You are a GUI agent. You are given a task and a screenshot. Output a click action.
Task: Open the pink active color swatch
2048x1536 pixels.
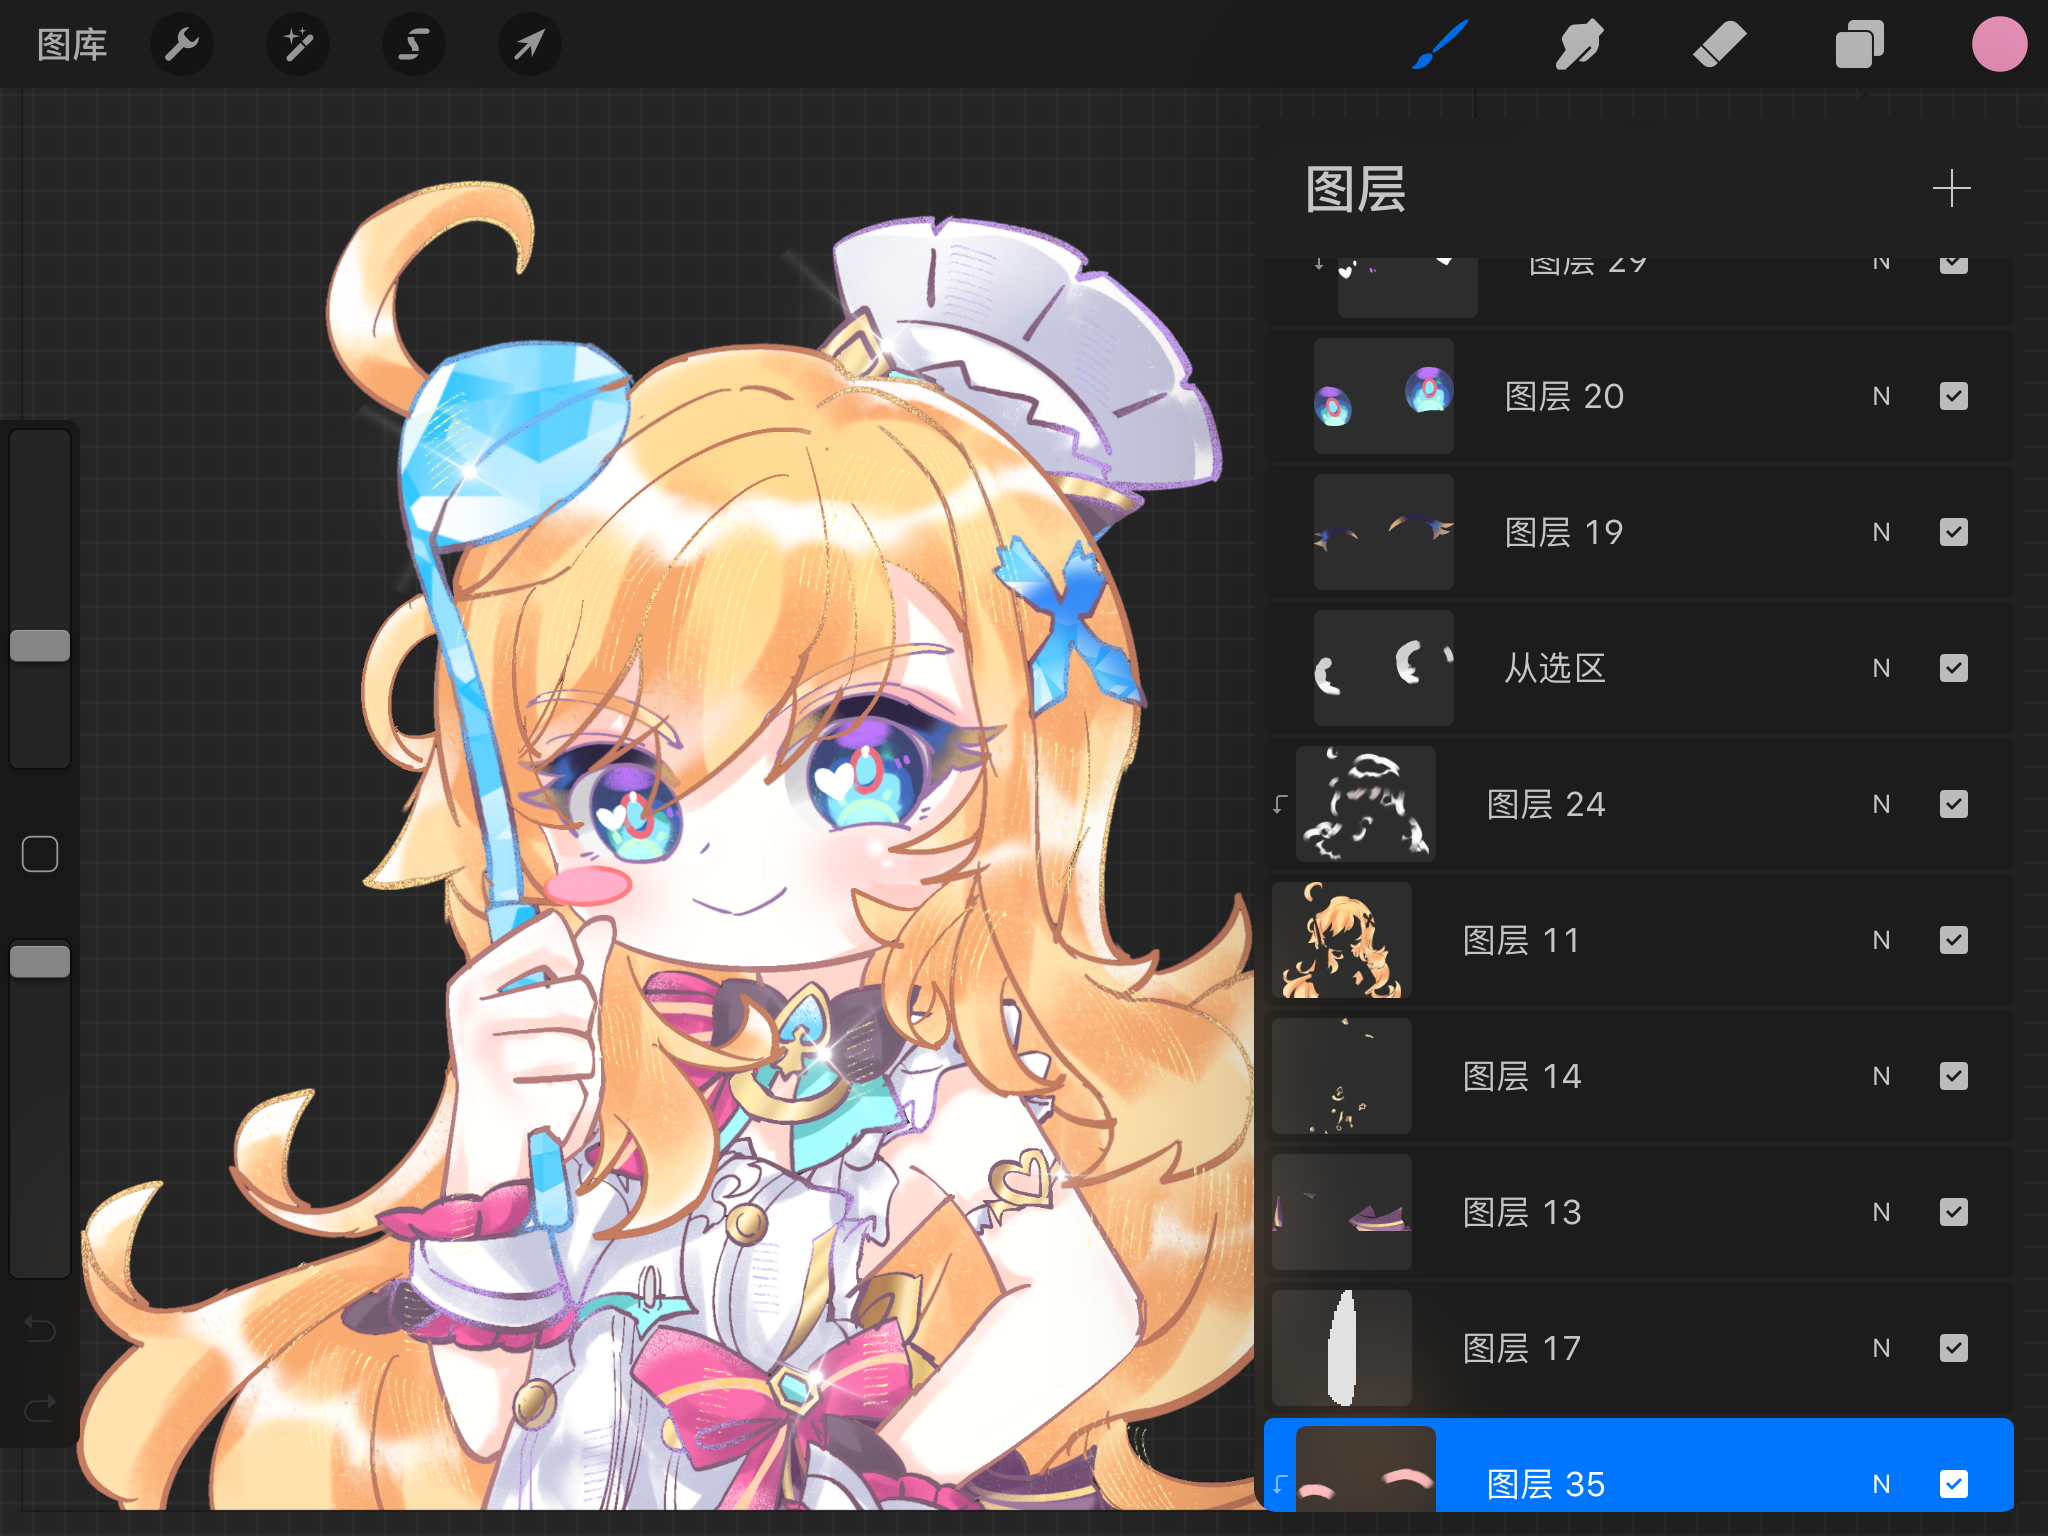pyautogui.click(x=1999, y=45)
